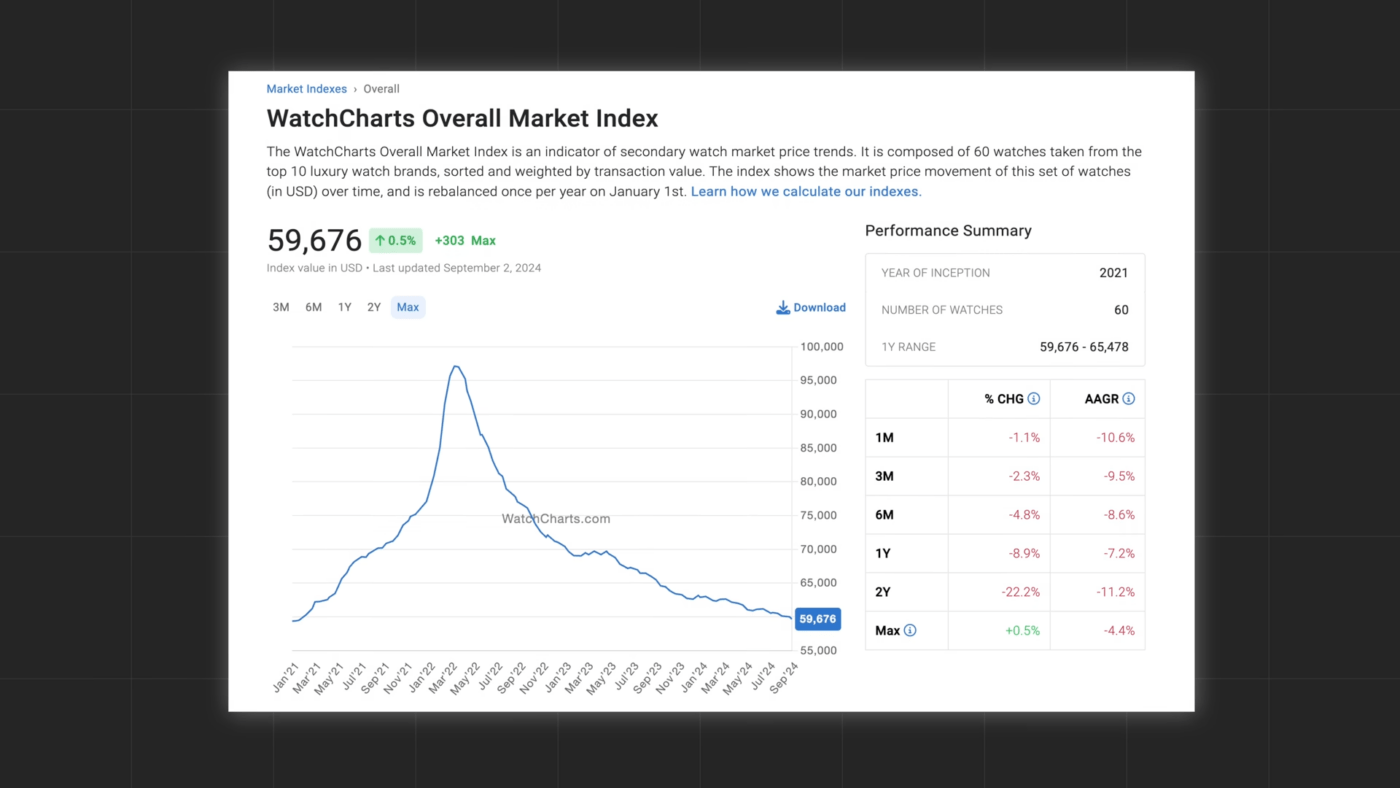Click the '1Y RANGE' label
Image resolution: width=1400 pixels, height=788 pixels.
[x=909, y=347]
